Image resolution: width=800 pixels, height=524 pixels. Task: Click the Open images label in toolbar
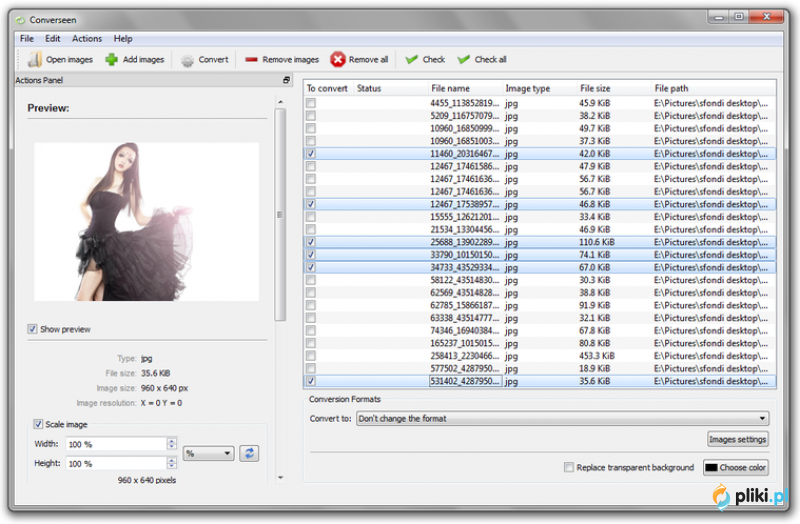[x=69, y=60]
